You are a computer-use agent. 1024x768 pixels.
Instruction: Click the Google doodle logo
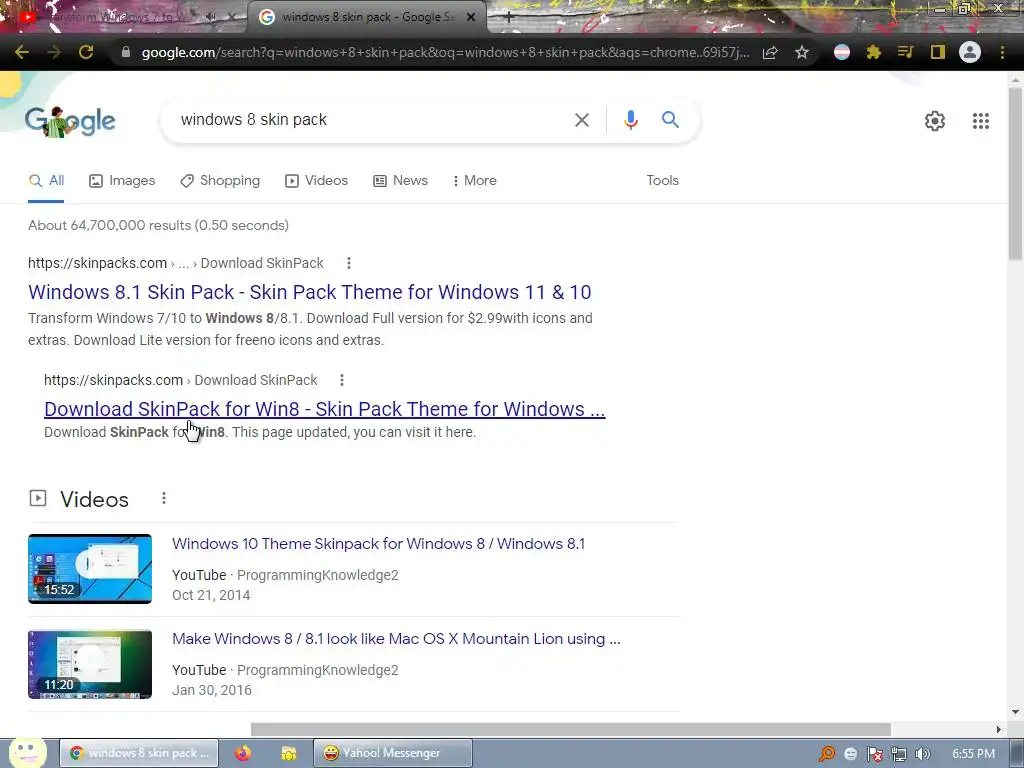tap(70, 121)
